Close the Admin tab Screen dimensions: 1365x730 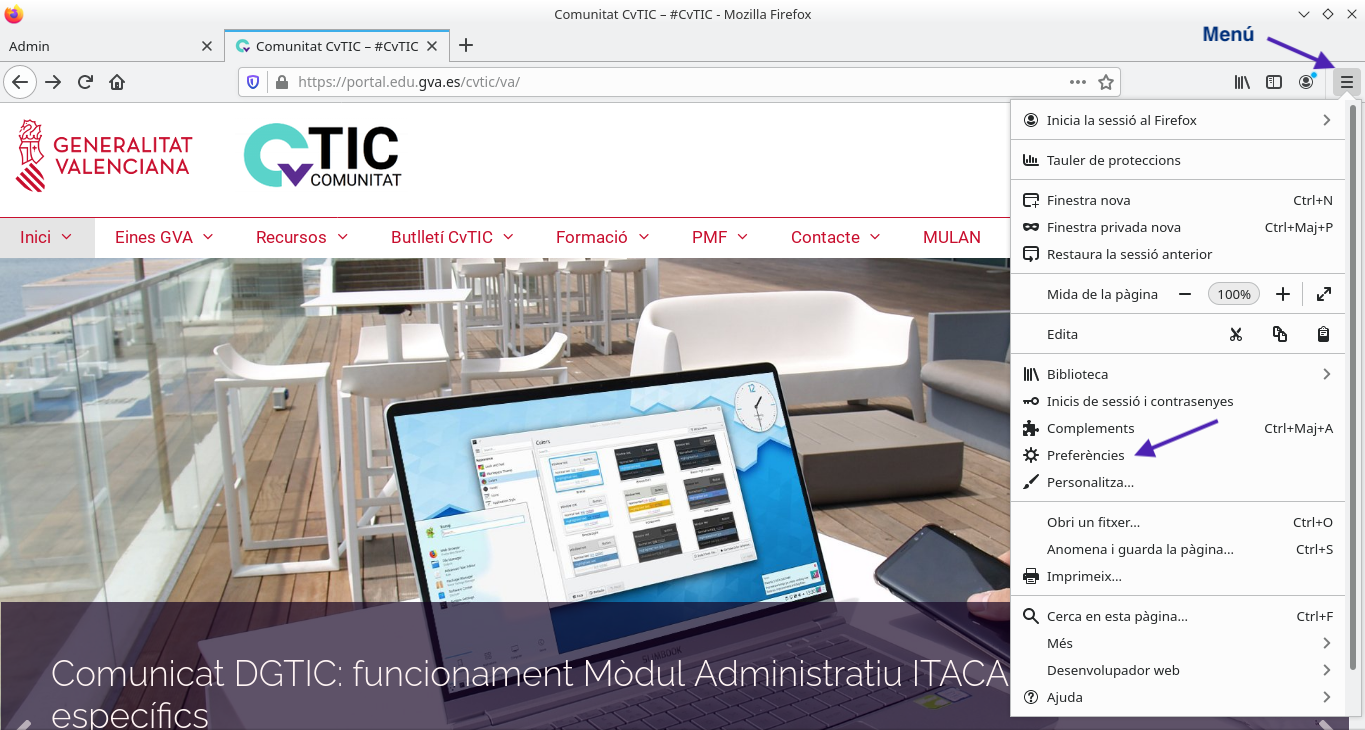point(207,46)
